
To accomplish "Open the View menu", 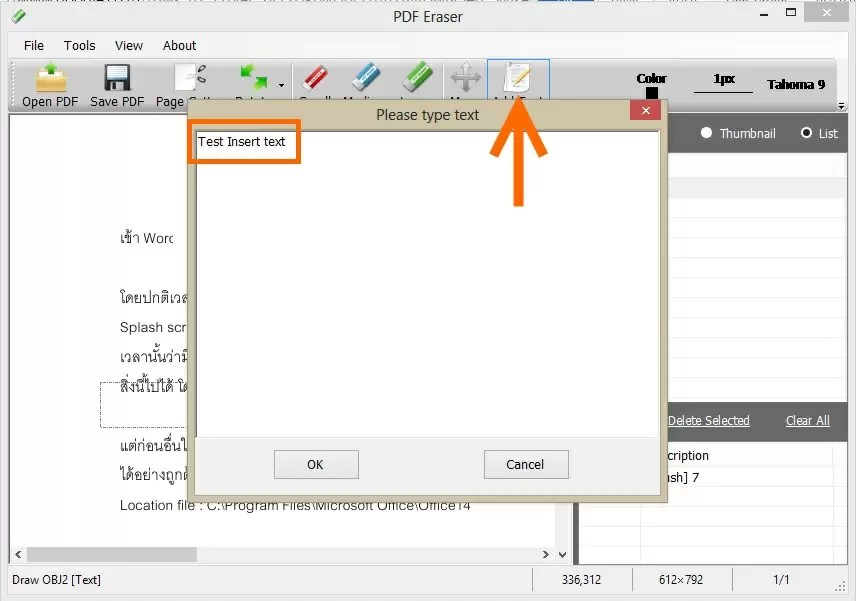I will (127, 45).
